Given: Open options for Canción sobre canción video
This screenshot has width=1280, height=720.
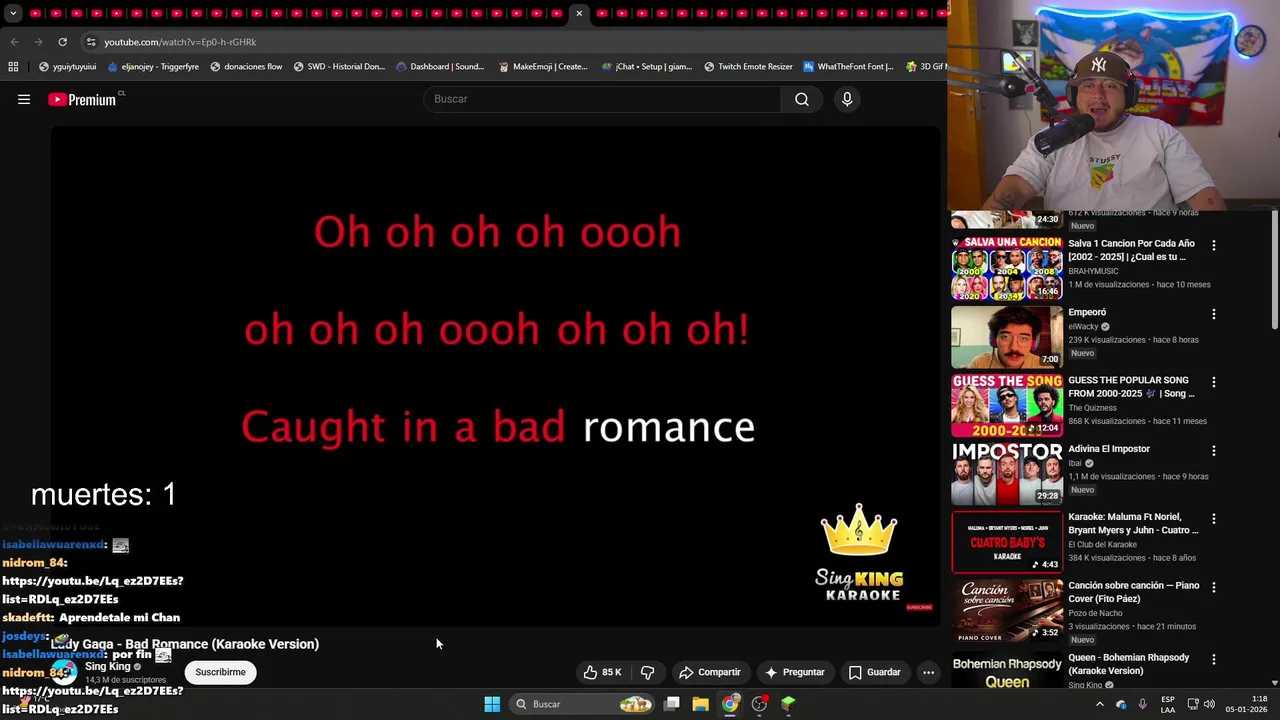Looking at the screenshot, I should click(1214, 587).
